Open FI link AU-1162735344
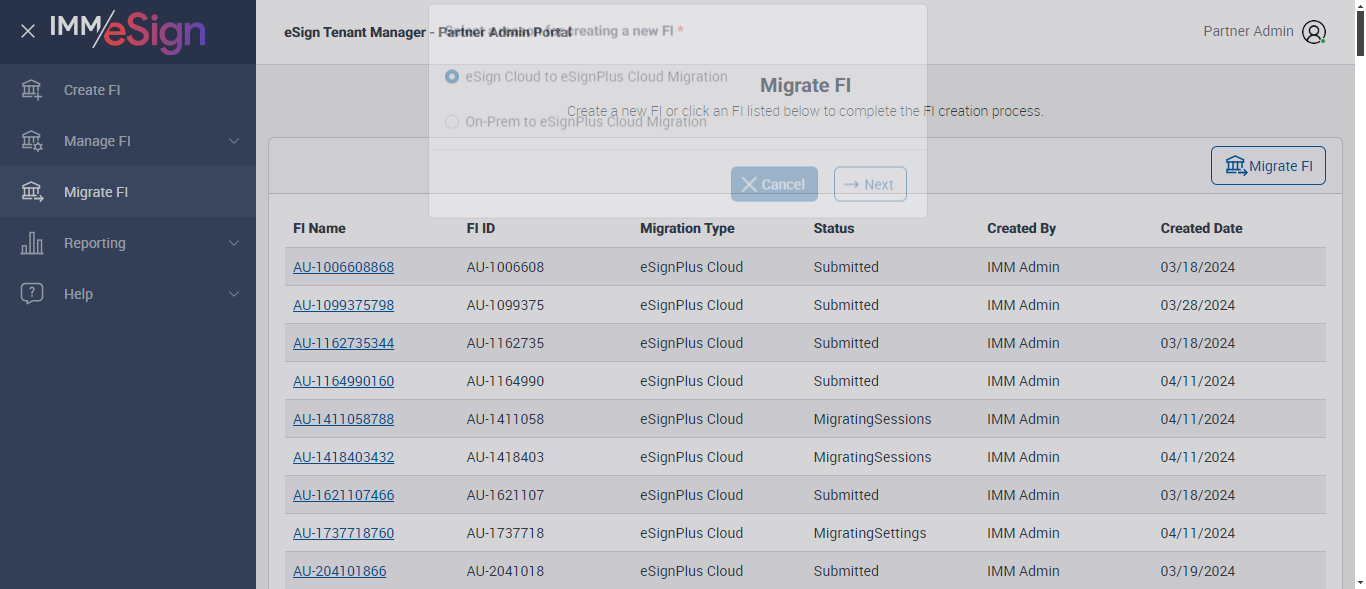 [x=343, y=343]
